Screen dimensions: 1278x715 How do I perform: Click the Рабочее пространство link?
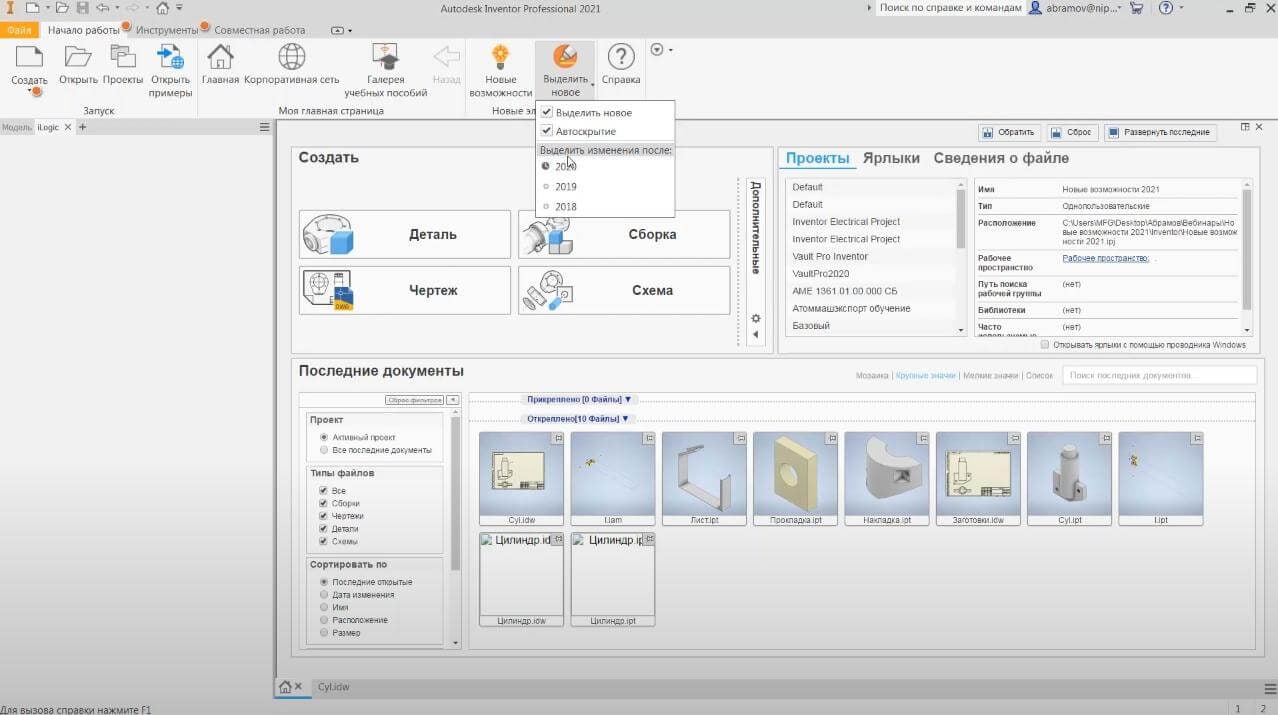pos(1105,259)
